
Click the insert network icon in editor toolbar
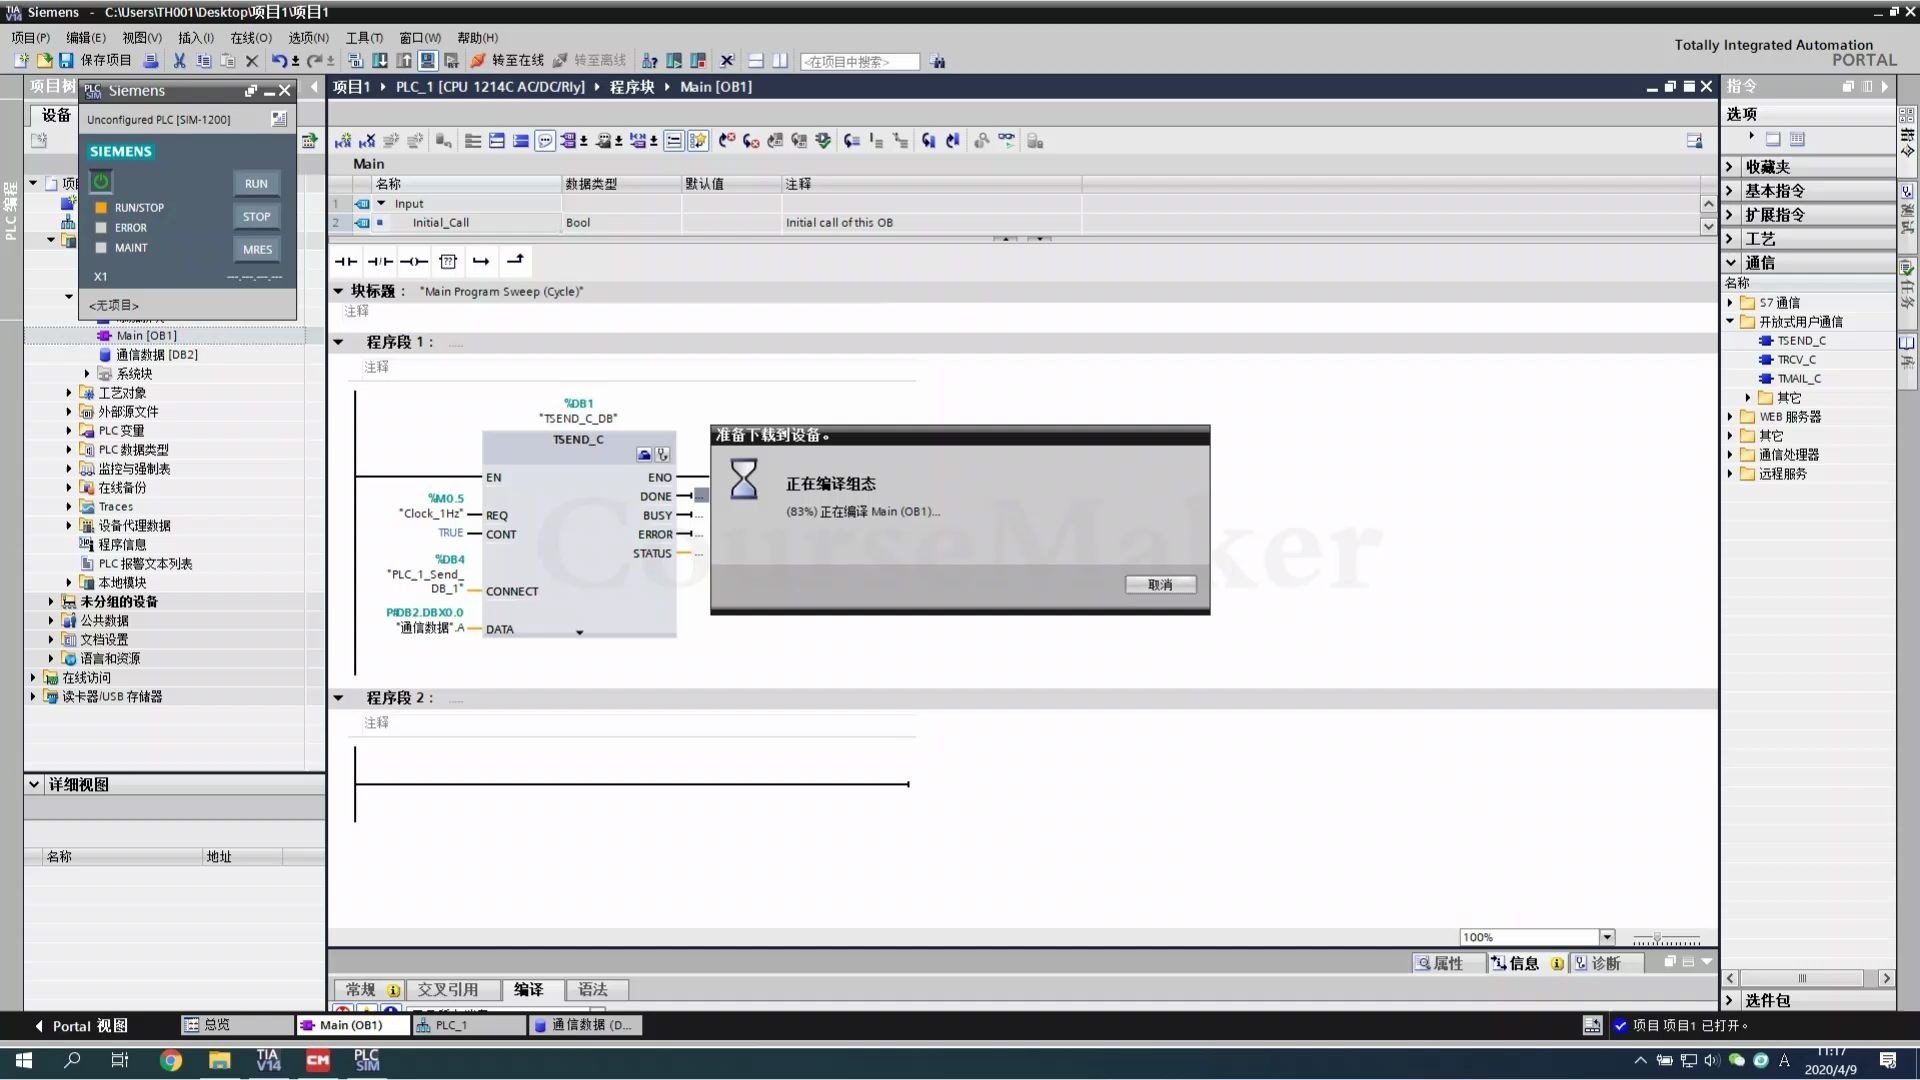[343, 141]
